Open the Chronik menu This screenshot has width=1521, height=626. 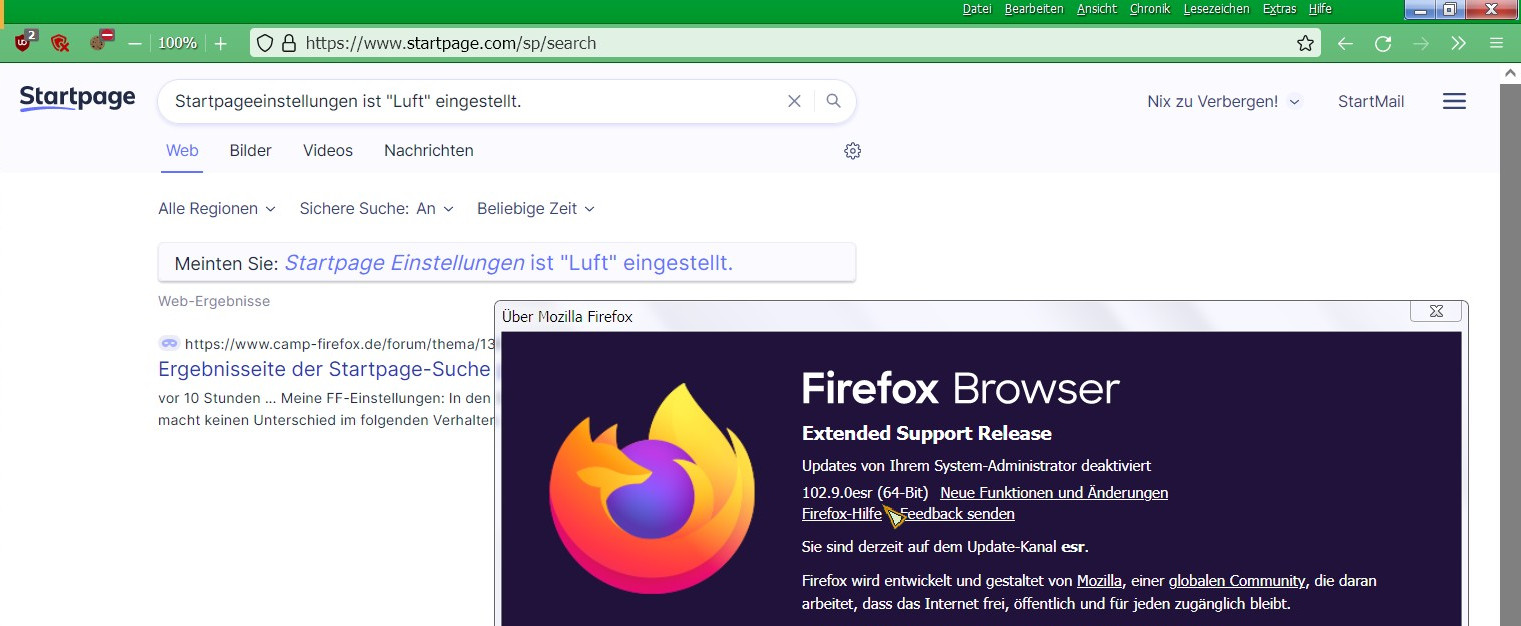[1150, 9]
